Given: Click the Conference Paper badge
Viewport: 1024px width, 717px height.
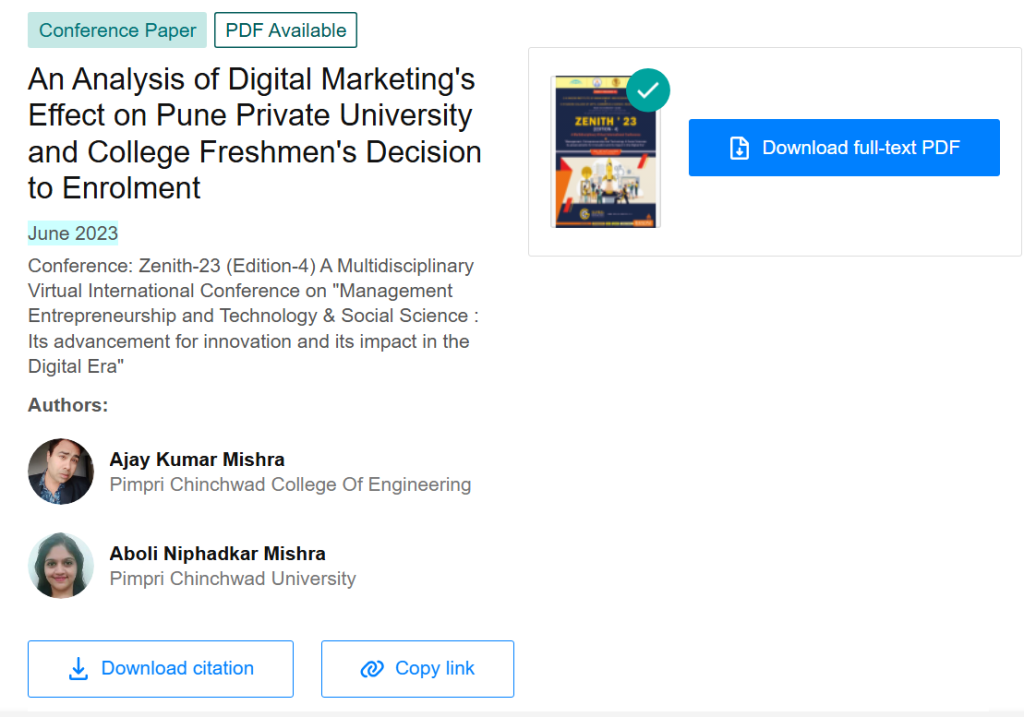Looking at the screenshot, I should point(117,30).
